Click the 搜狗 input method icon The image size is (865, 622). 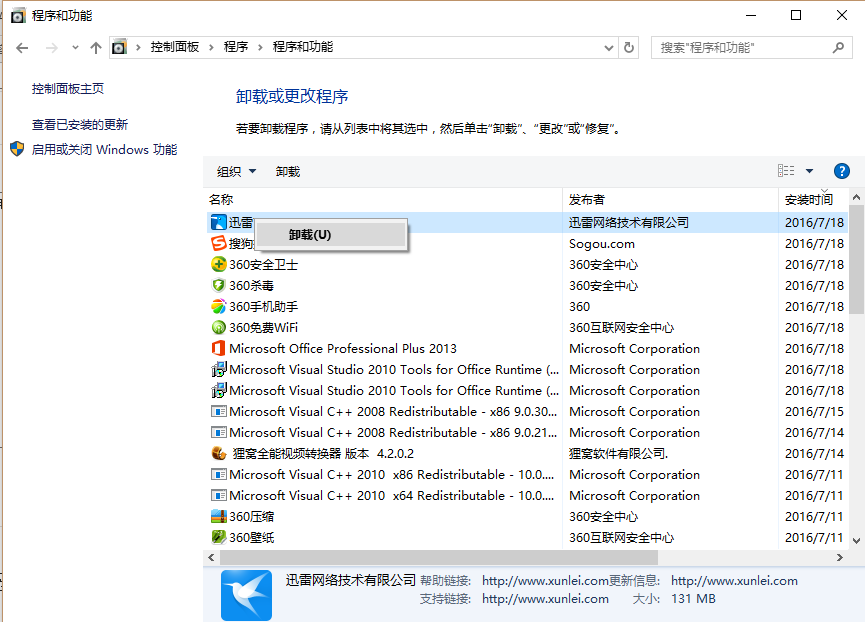tap(219, 243)
